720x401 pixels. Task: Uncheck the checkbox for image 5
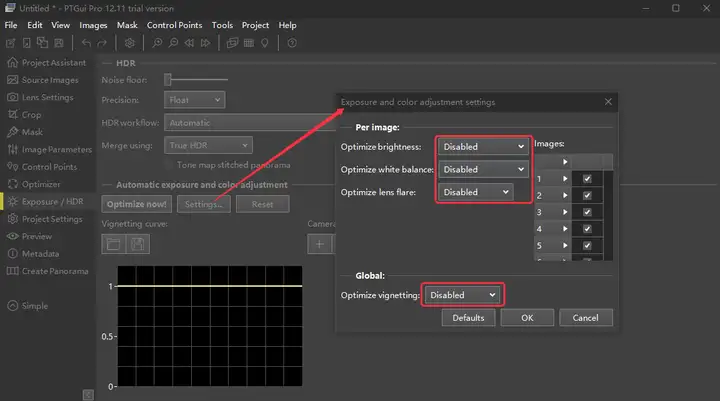pos(587,246)
